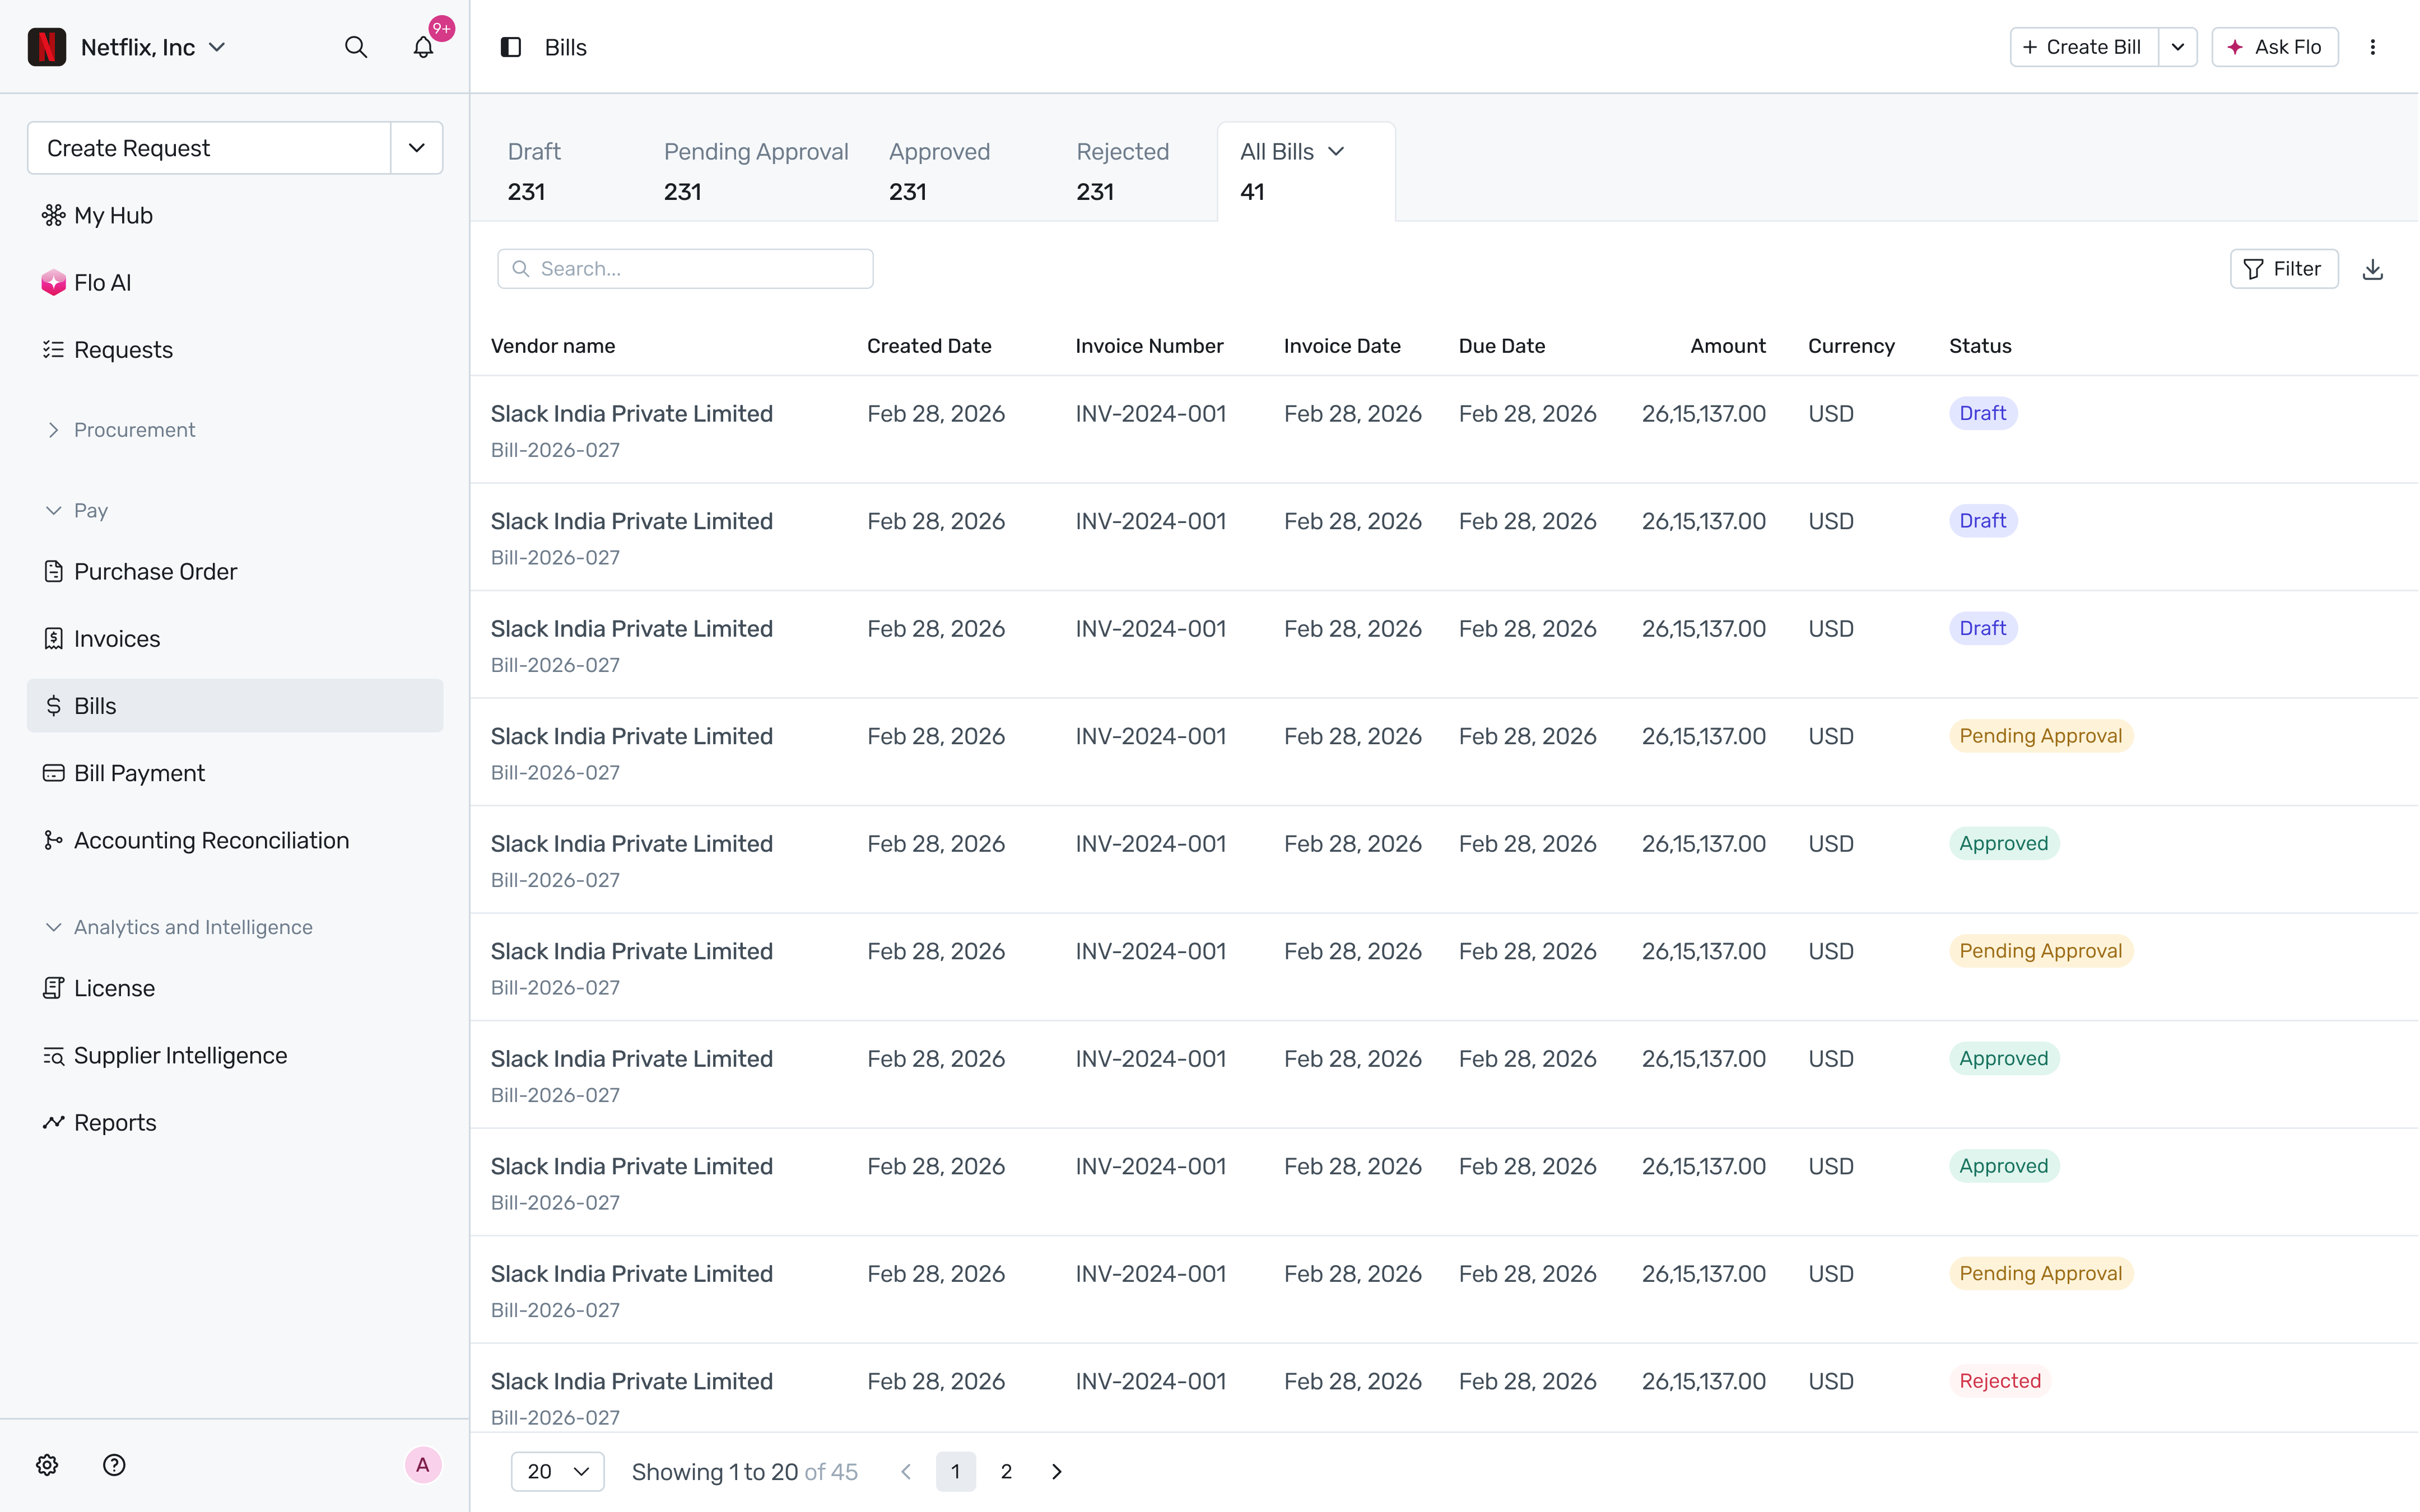The image size is (2420, 1512).
Task: Sort by Invoice Date column header
Action: pyautogui.click(x=1342, y=346)
